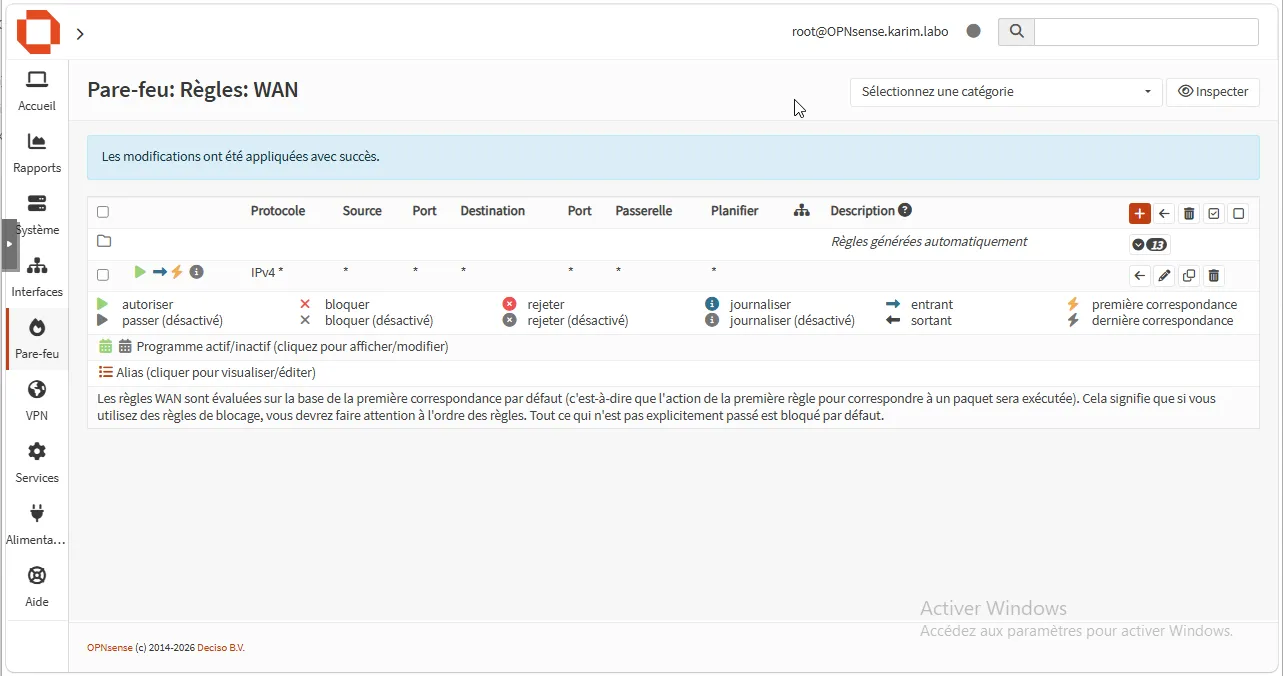Check the select-all checkbox in table header
Image resolution: width=1283 pixels, height=676 pixels.
point(103,212)
